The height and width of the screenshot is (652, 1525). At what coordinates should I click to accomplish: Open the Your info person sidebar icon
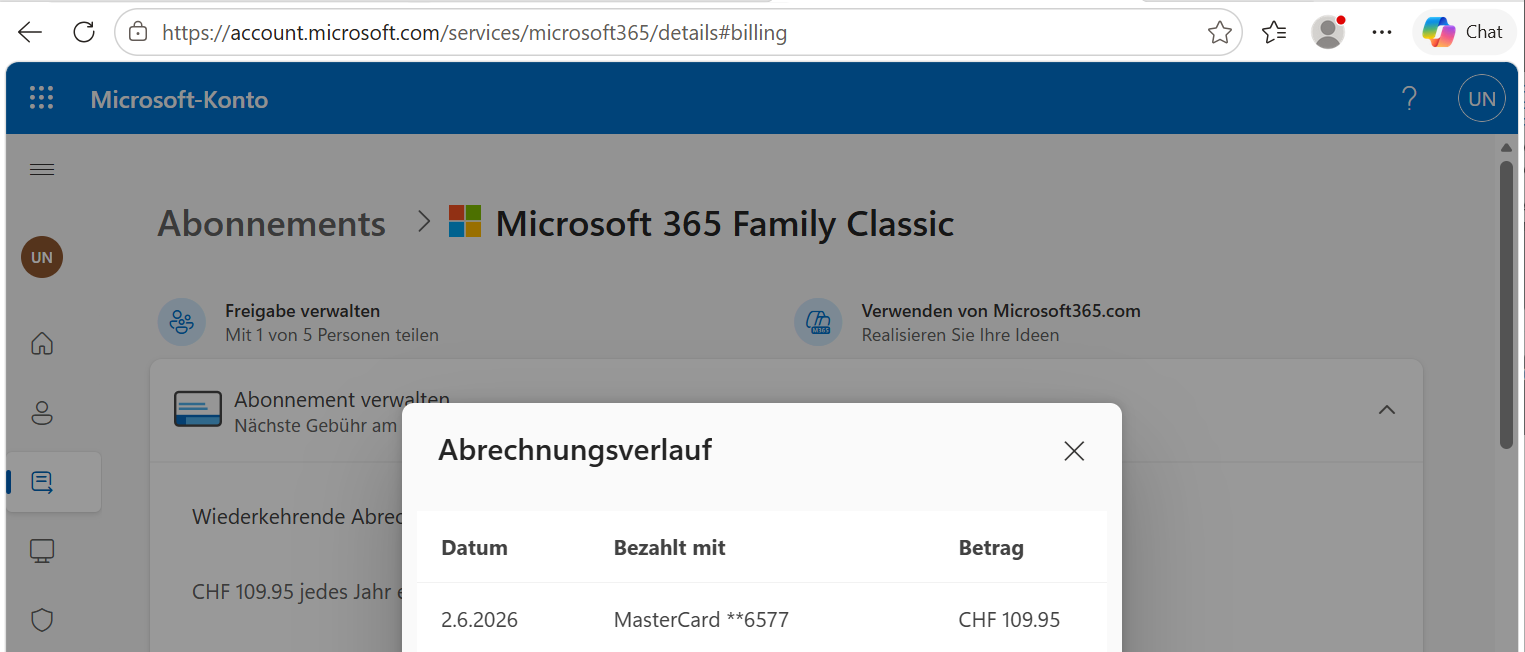(42, 413)
